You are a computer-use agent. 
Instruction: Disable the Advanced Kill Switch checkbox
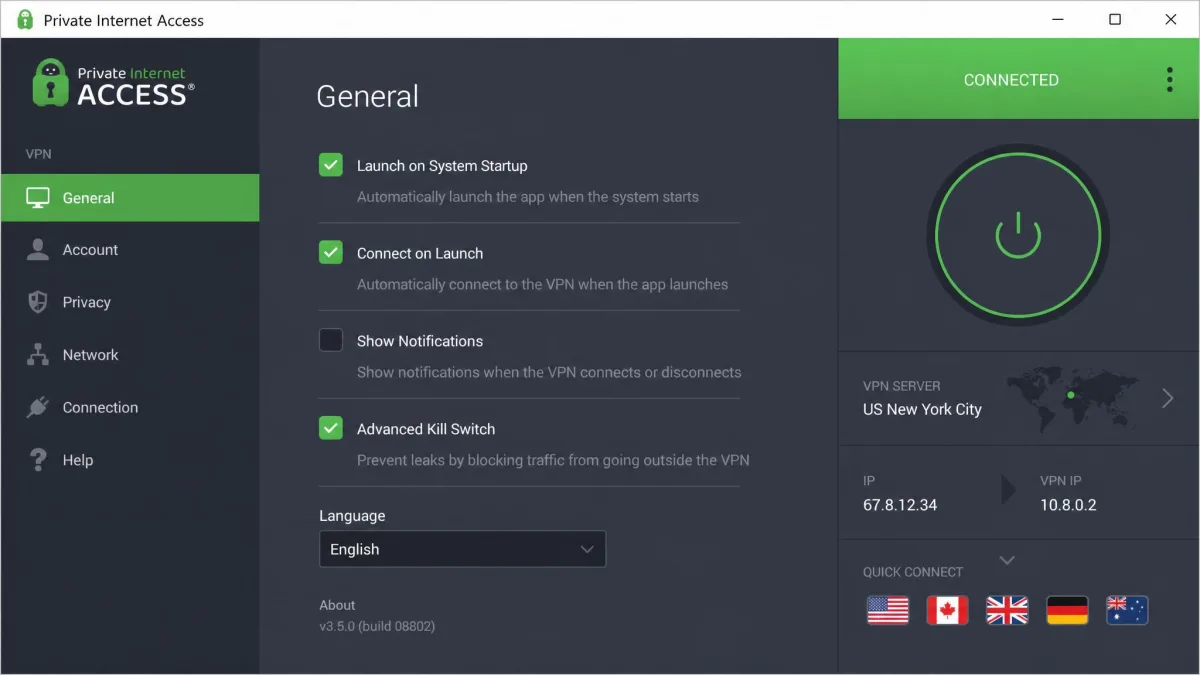point(331,428)
